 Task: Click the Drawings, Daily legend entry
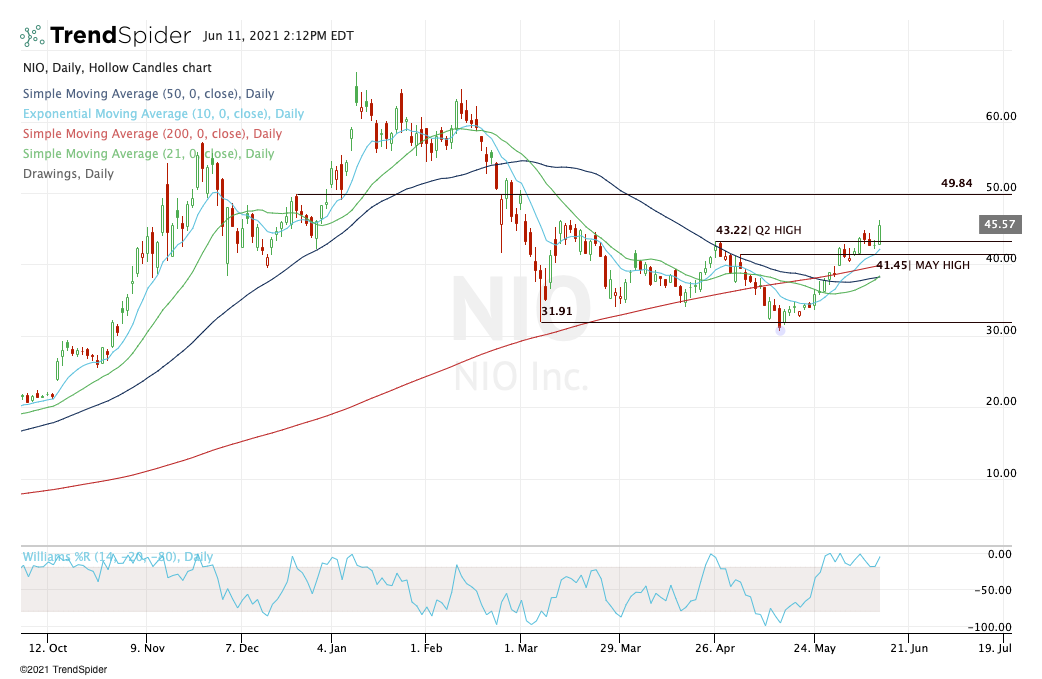pos(68,174)
